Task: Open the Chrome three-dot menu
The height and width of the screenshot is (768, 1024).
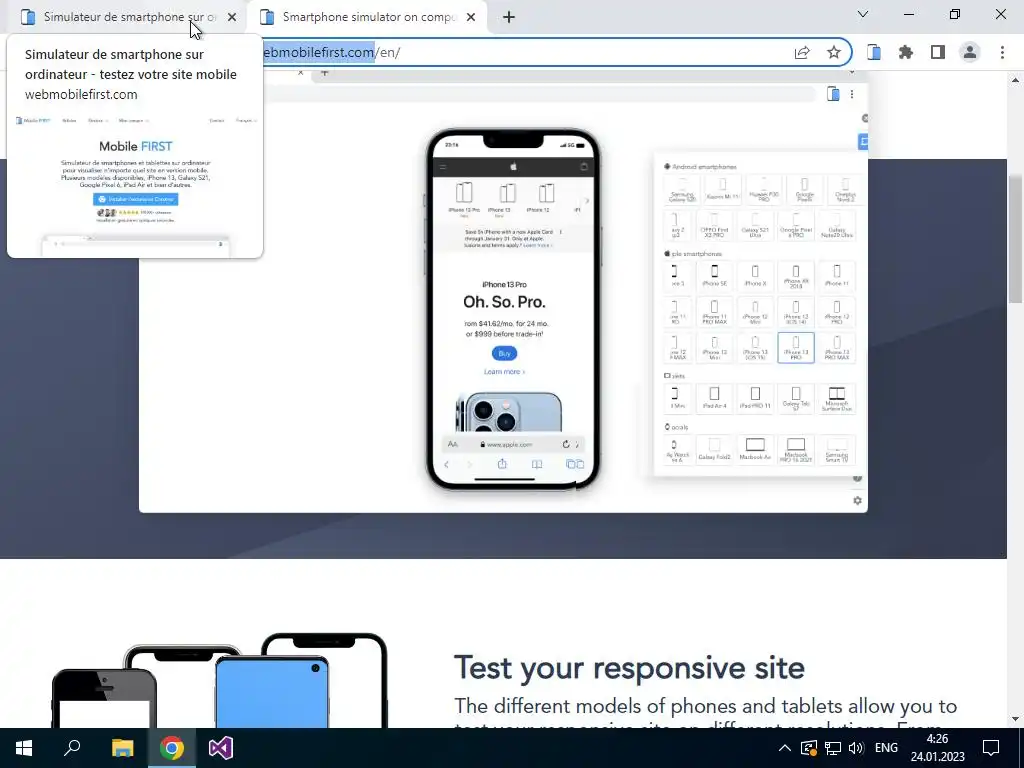Action: (1002, 52)
